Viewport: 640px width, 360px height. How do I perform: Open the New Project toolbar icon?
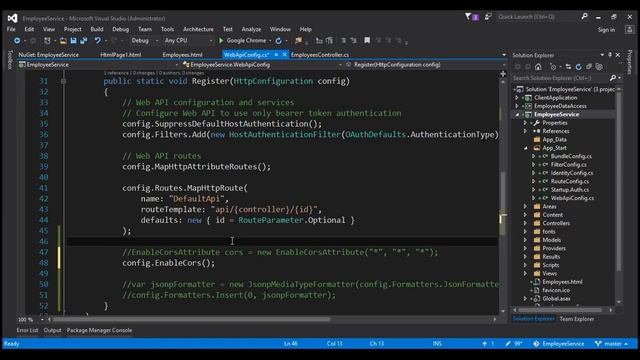47,40
